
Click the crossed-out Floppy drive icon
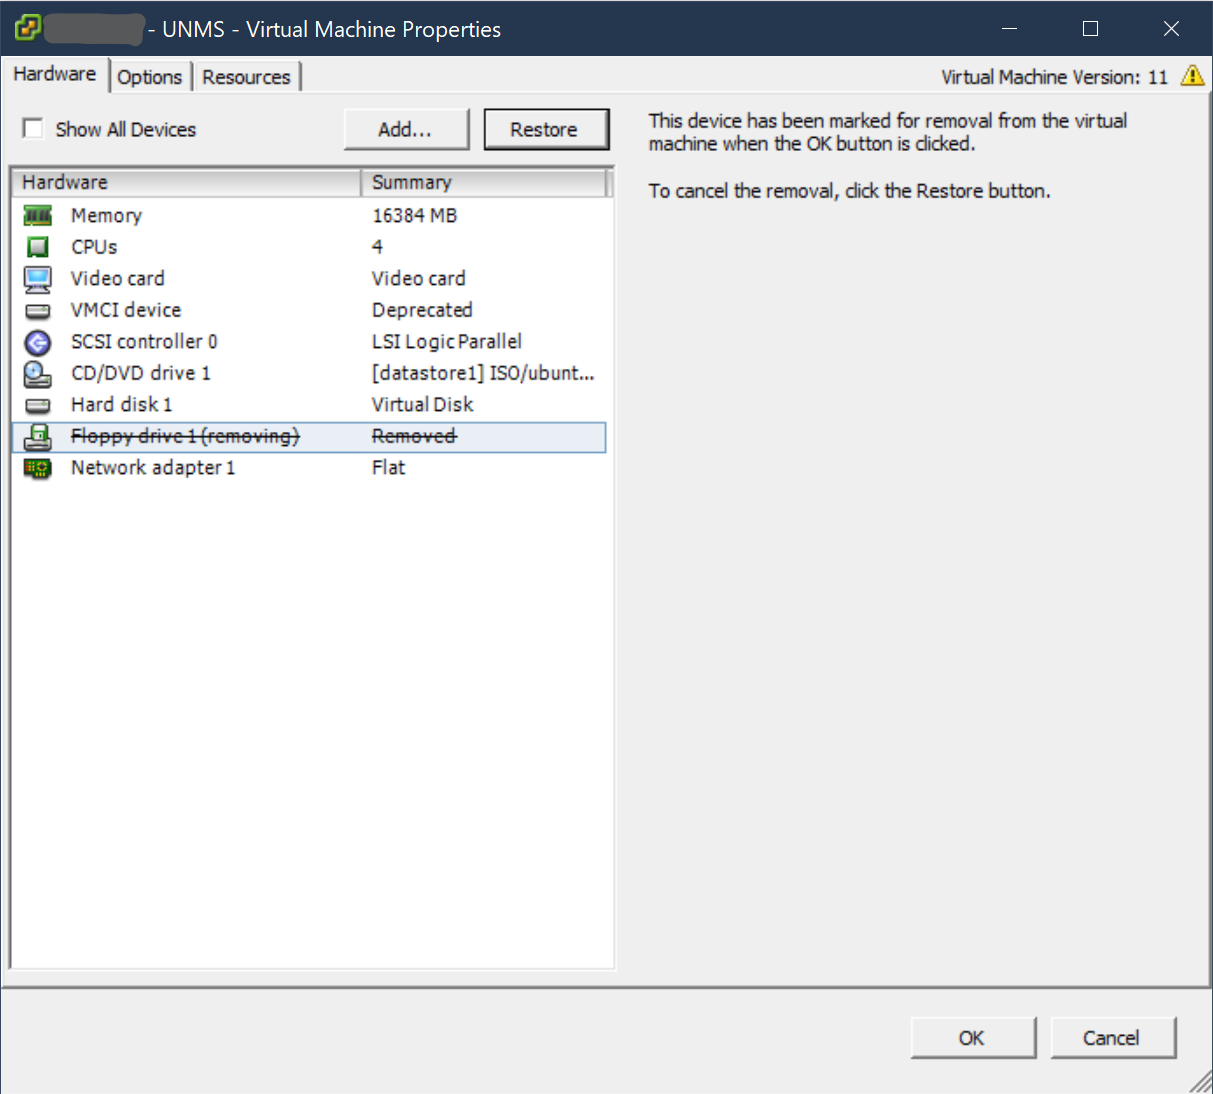click(37, 436)
